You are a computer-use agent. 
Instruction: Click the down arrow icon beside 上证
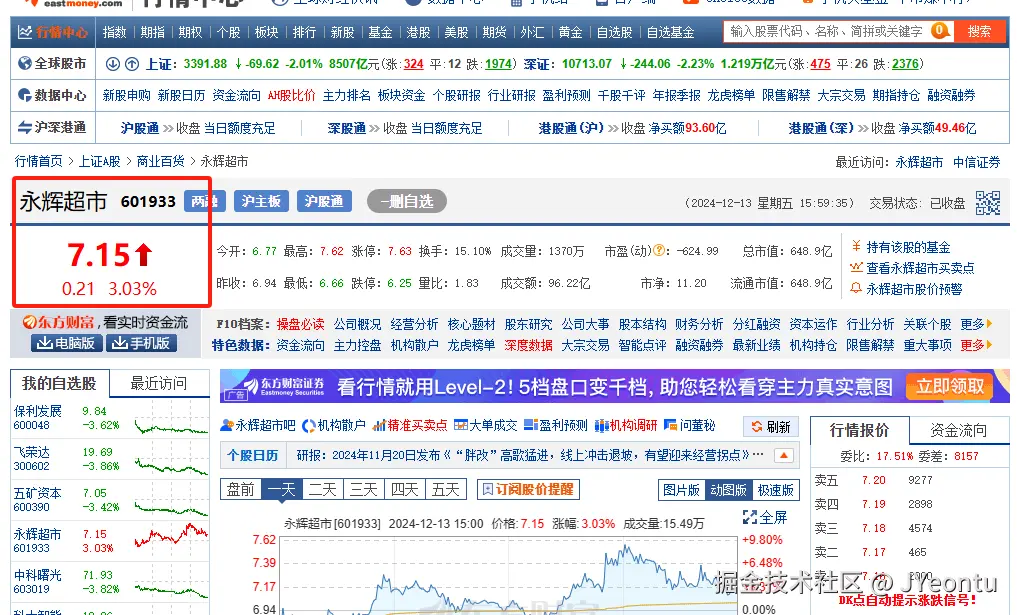click(113, 64)
